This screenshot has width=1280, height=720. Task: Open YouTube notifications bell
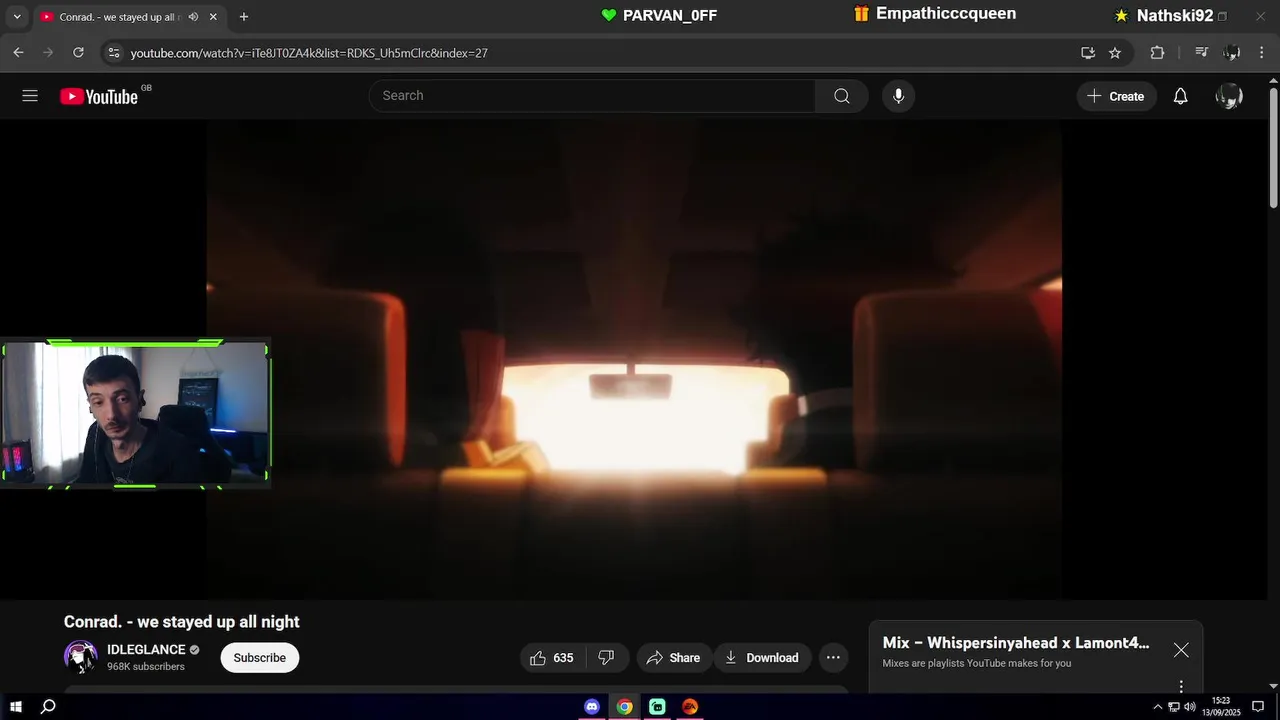click(x=1180, y=96)
